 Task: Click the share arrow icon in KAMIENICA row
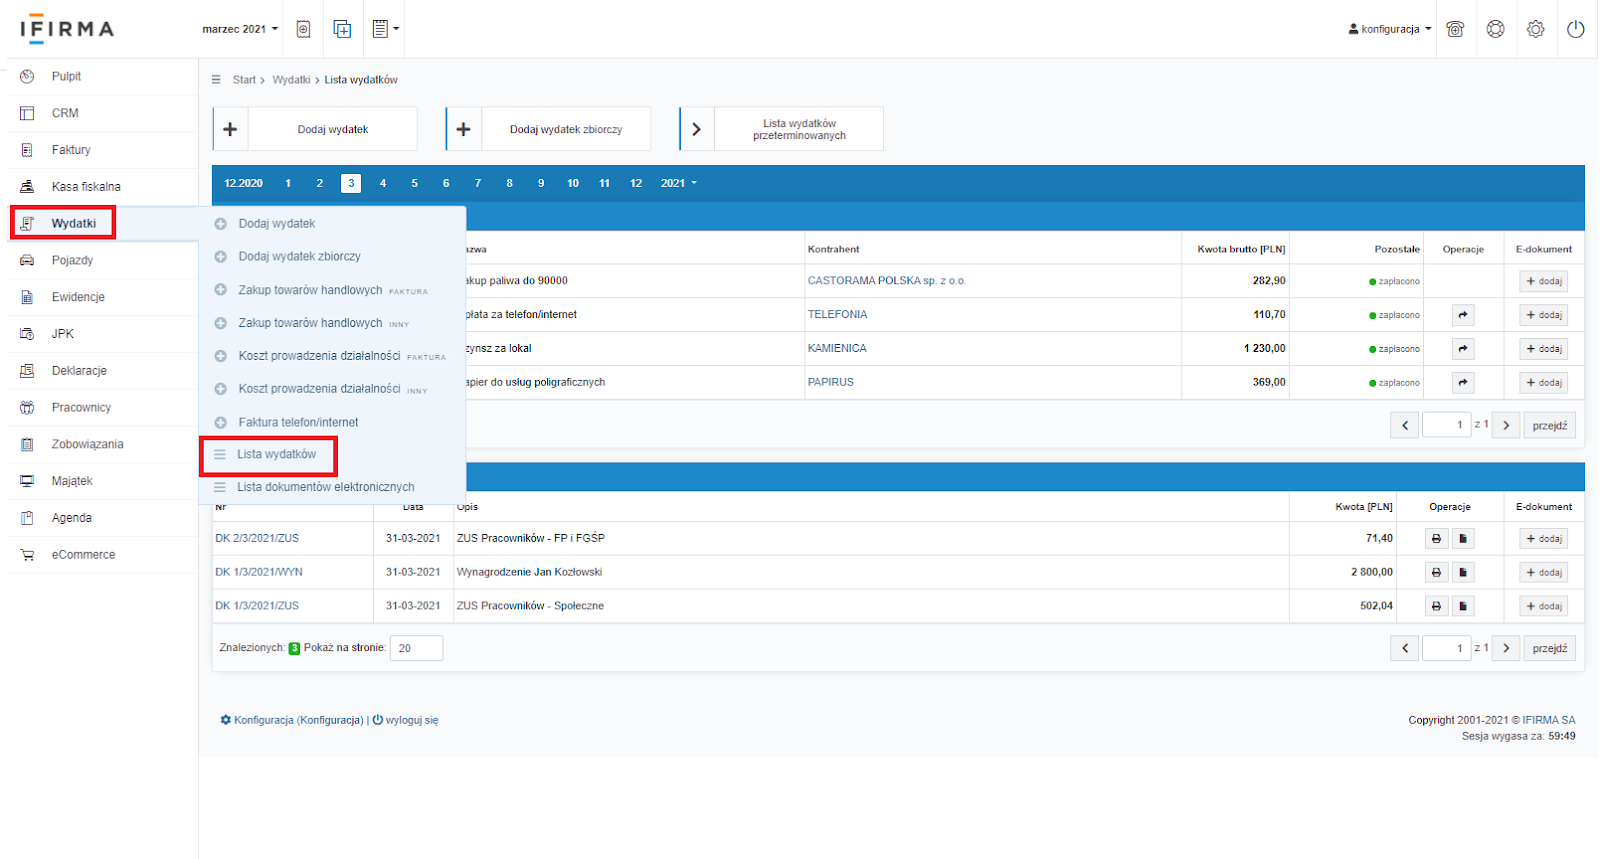coord(1463,349)
